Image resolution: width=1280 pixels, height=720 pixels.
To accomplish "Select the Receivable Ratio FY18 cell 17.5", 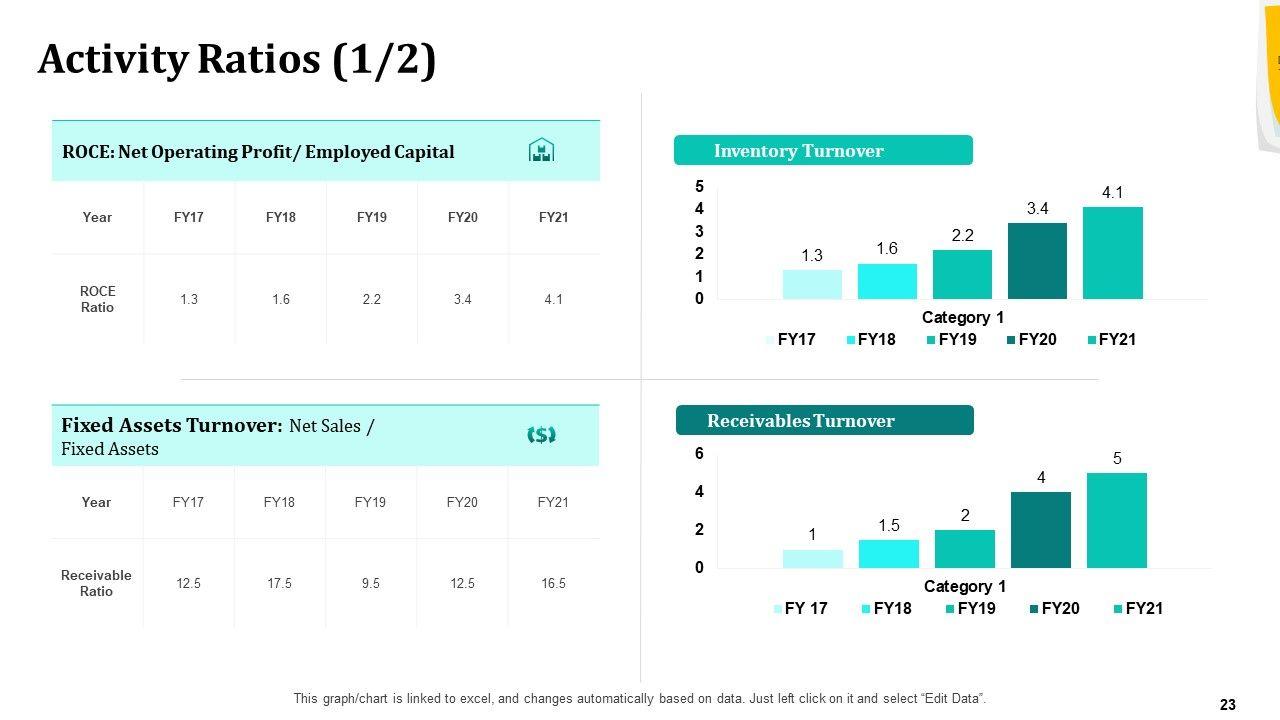I will (x=279, y=583).
